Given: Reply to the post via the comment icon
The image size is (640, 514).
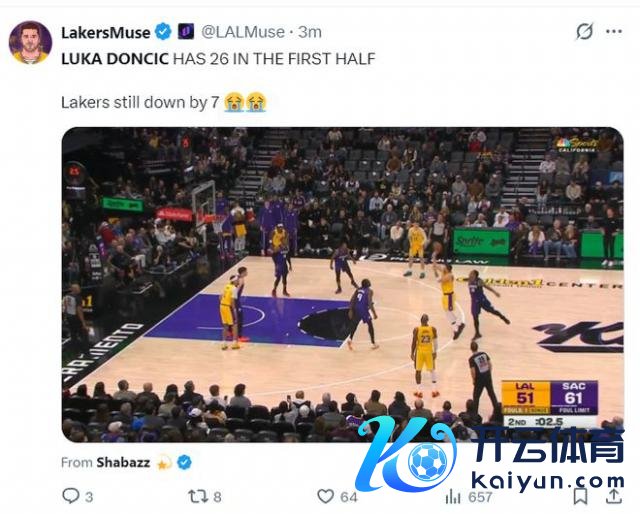Looking at the screenshot, I should (71, 496).
